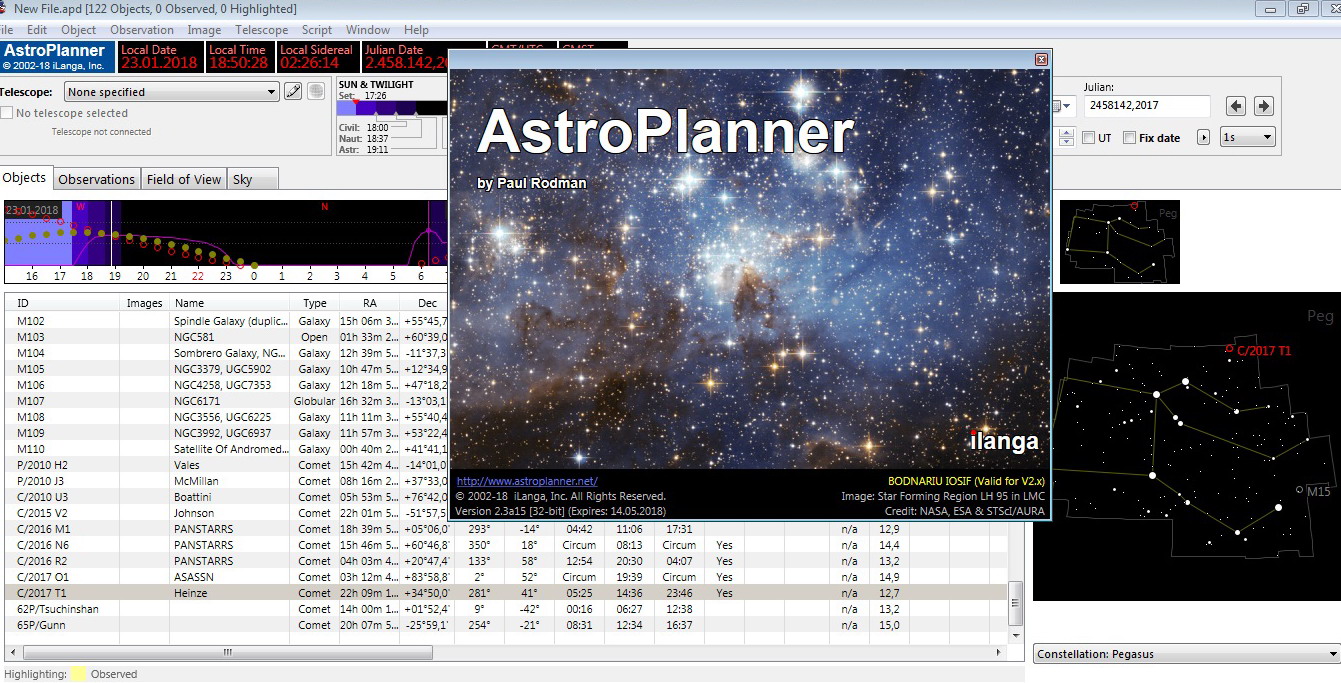1341x683 pixels.
Task: Select the M104 Sombrero Galaxy row
Action: [228, 353]
